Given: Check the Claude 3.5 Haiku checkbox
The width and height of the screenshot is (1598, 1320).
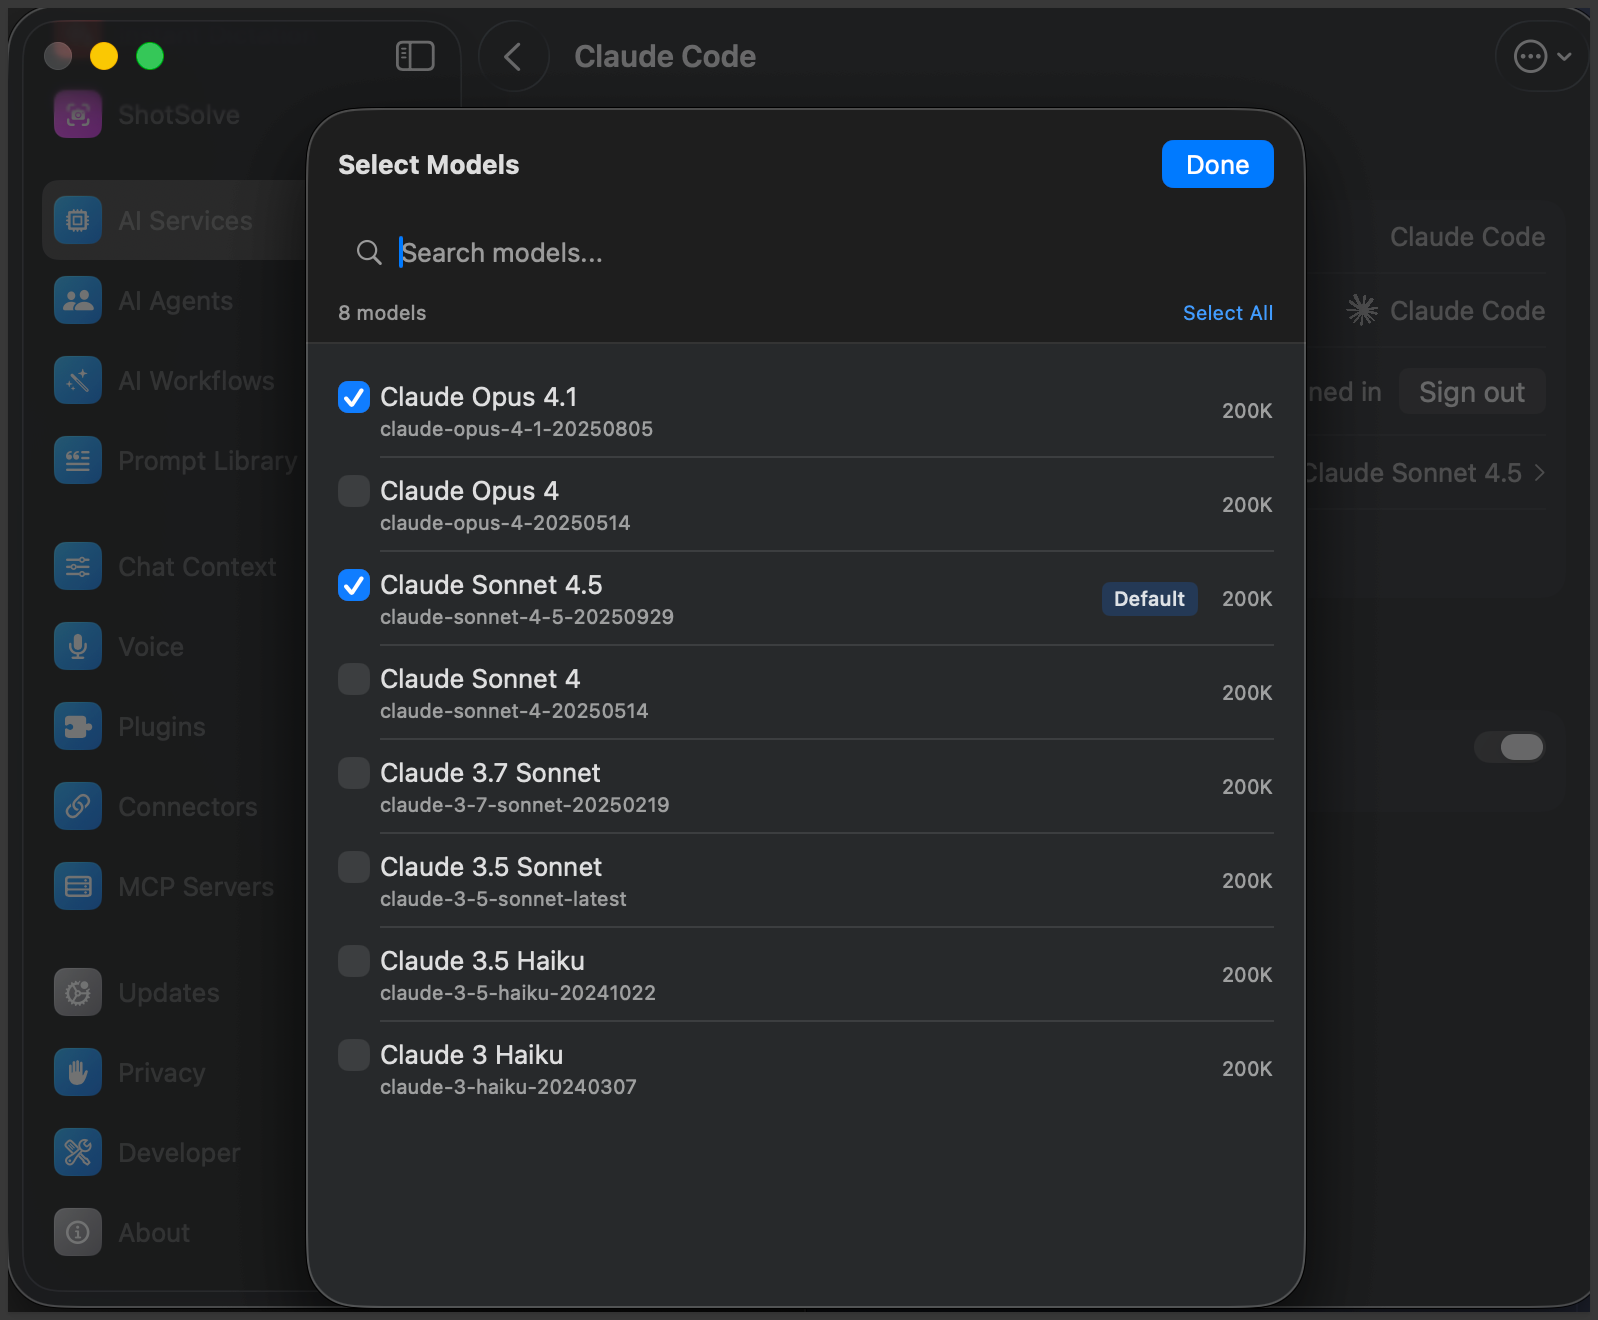Looking at the screenshot, I should [x=354, y=961].
